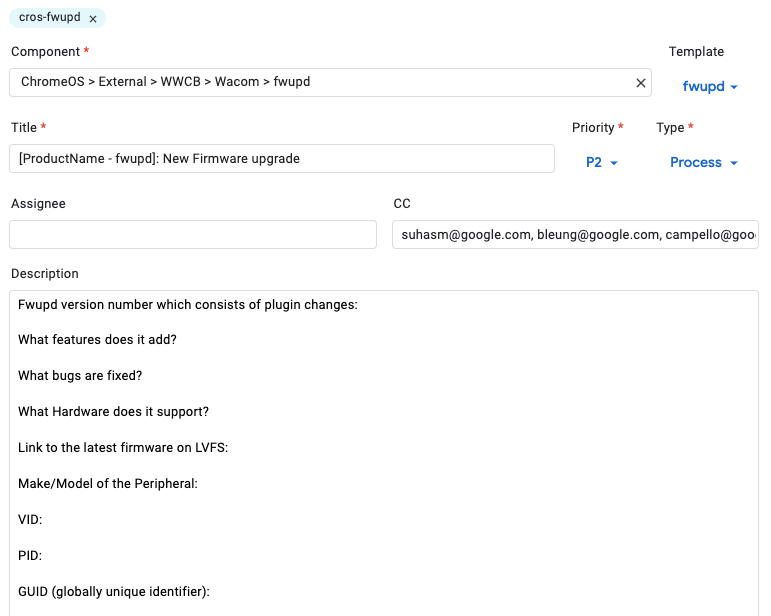The width and height of the screenshot is (771, 616).
Task: Clear the Component field using the x icon
Action: 640,82
